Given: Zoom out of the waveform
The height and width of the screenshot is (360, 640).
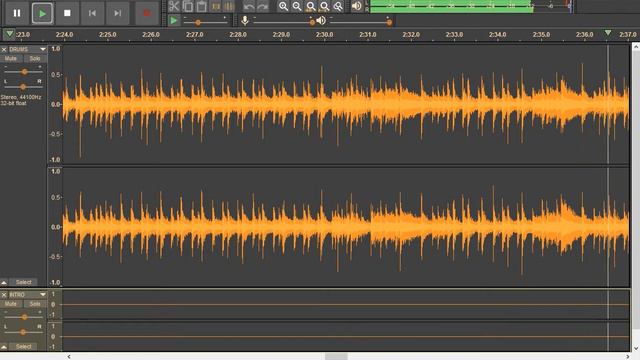Looking at the screenshot, I should click(x=297, y=6).
